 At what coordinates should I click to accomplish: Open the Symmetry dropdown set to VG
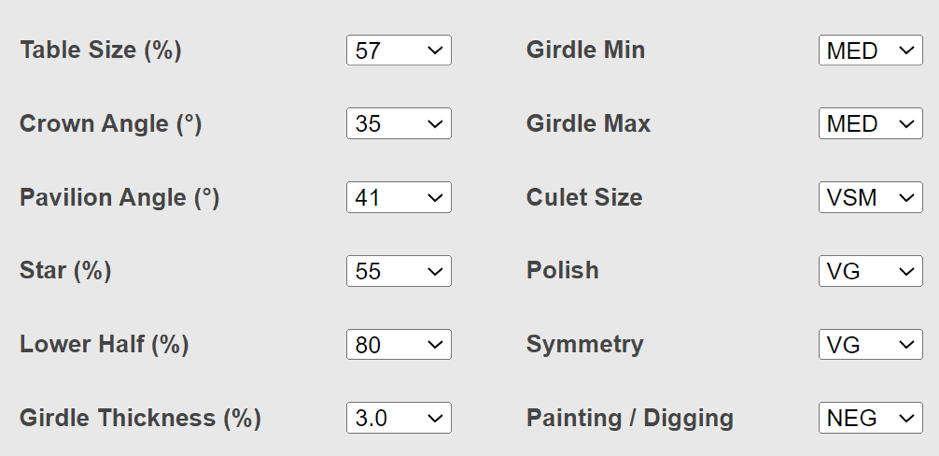871,345
